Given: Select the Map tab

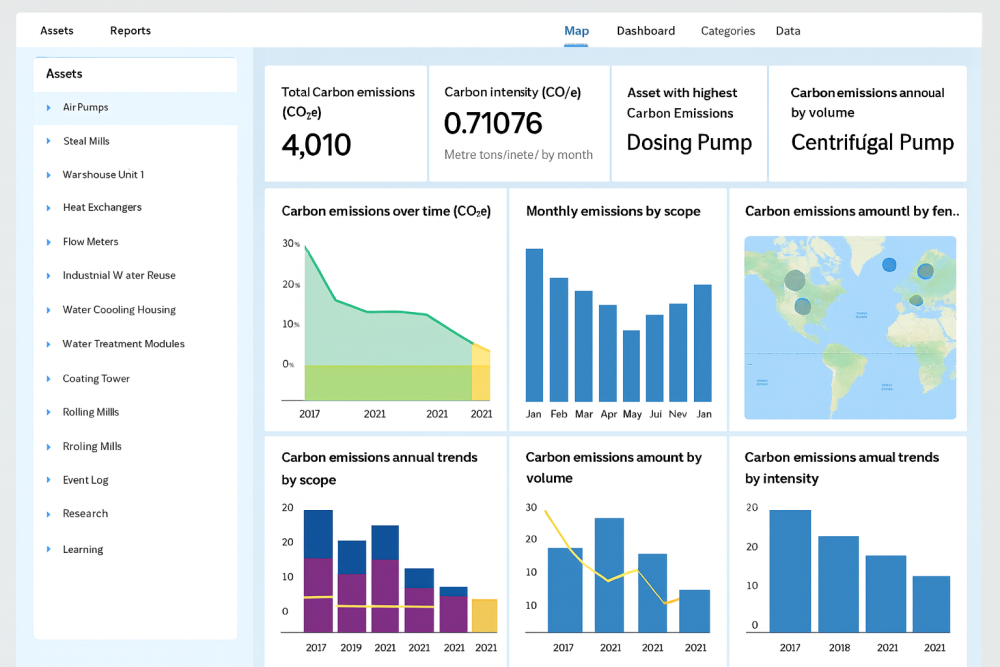Looking at the screenshot, I should (576, 31).
